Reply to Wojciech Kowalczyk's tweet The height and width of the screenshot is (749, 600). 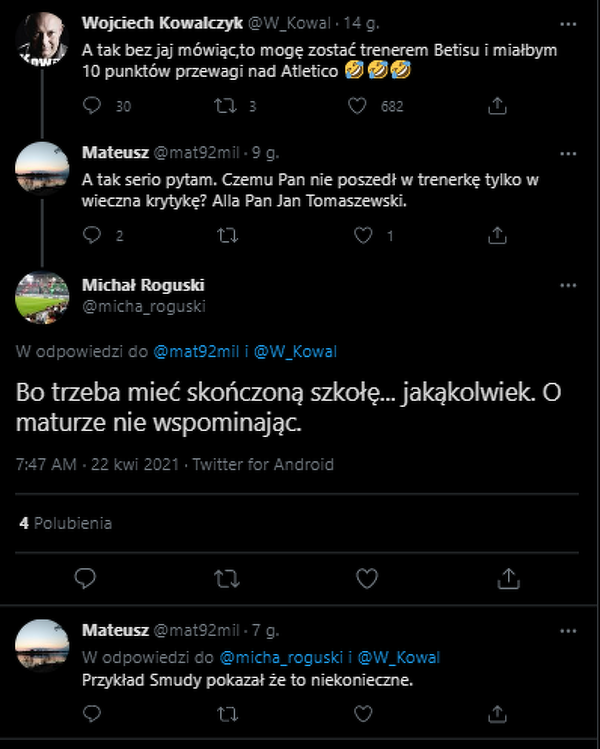click(x=92, y=106)
